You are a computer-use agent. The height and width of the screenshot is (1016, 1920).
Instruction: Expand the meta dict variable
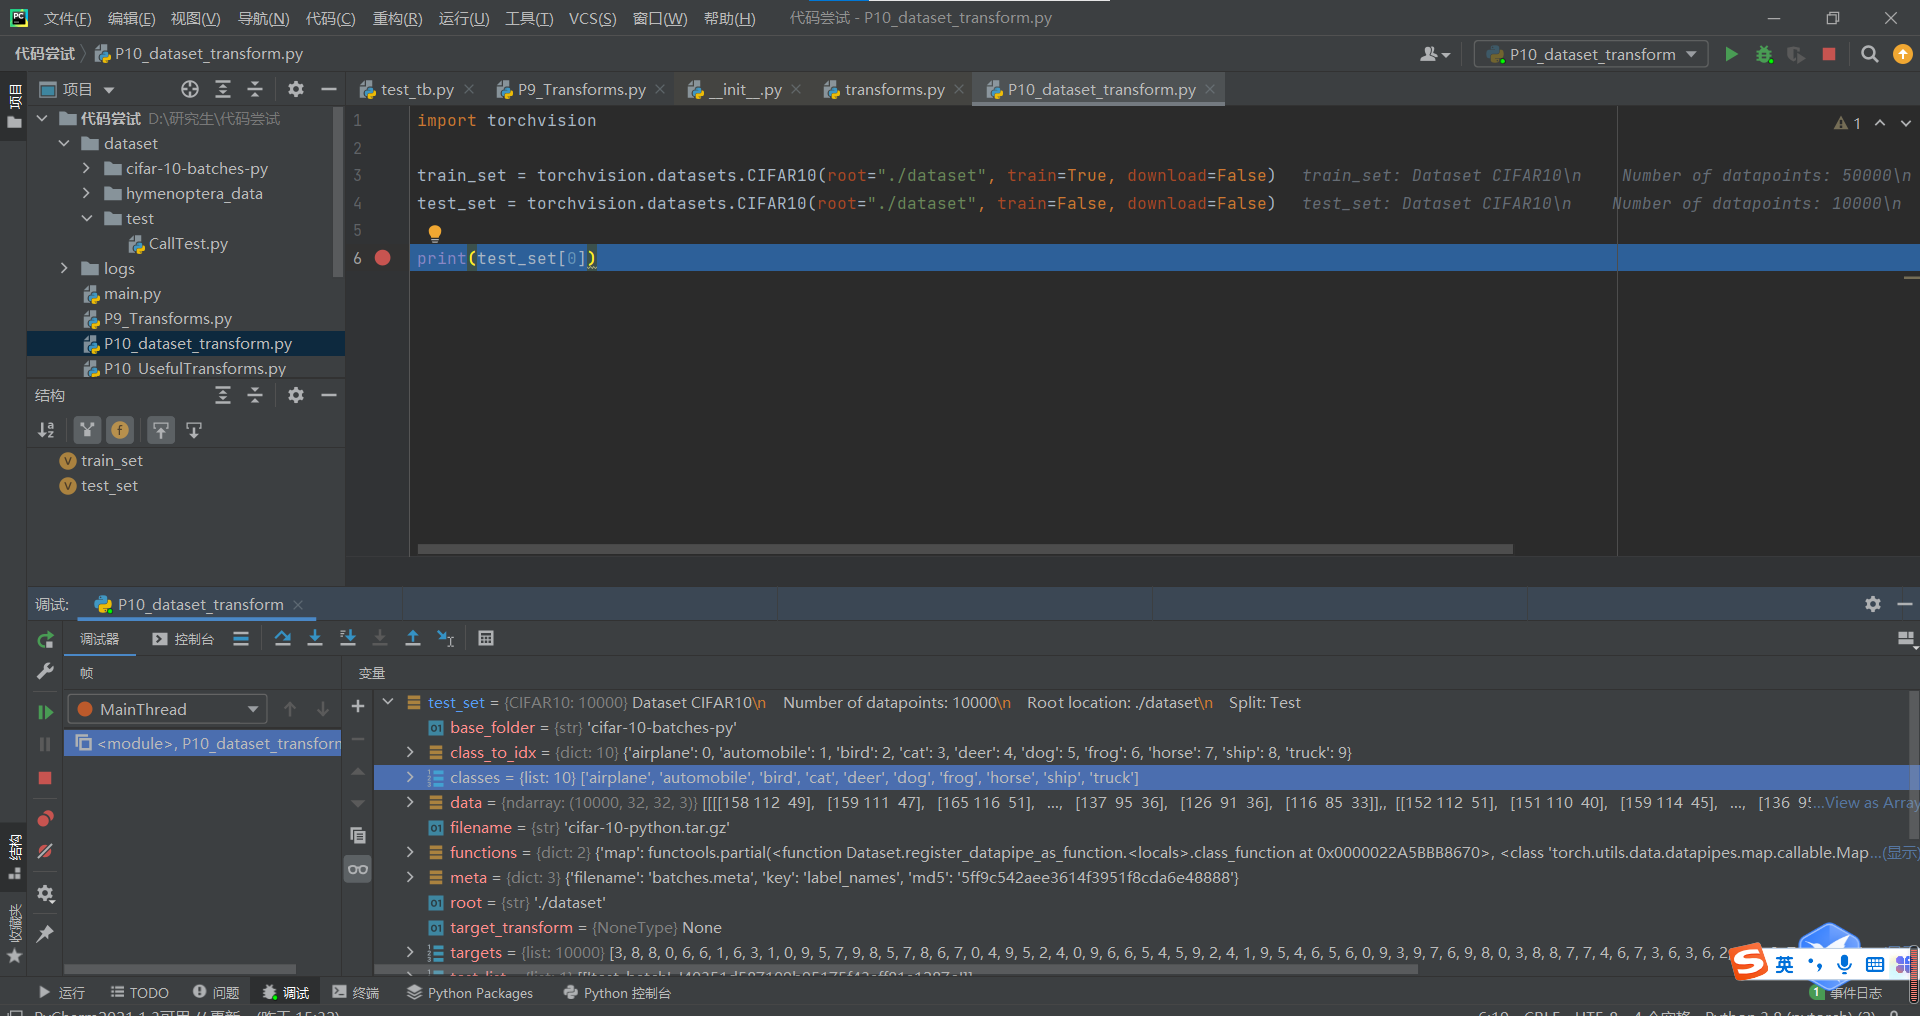[410, 877]
